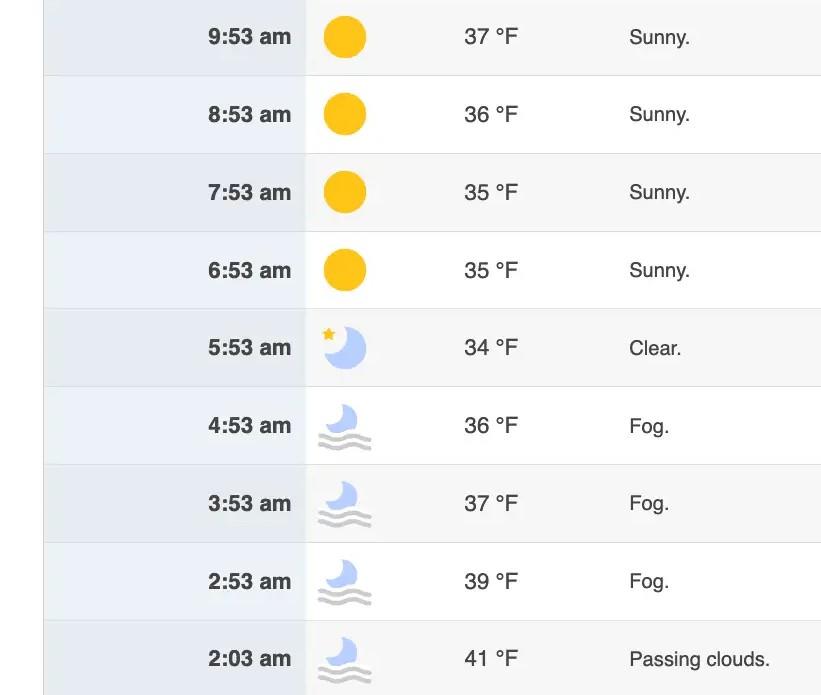
Task: Select the "Fog." text at 4:53 am
Action: pos(649,426)
